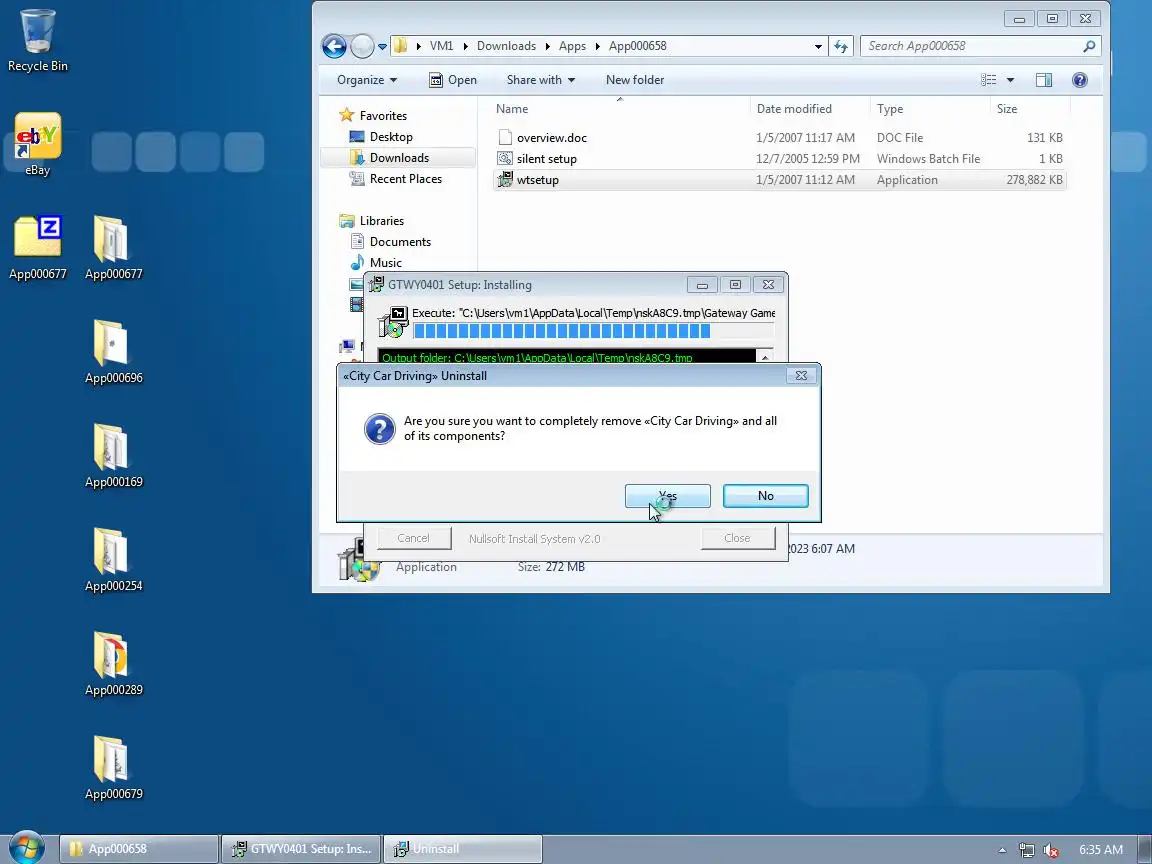Sort by Date modified column header
Image resolution: width=1152 pixels, height=864 pixels.
tap(810, 109)
